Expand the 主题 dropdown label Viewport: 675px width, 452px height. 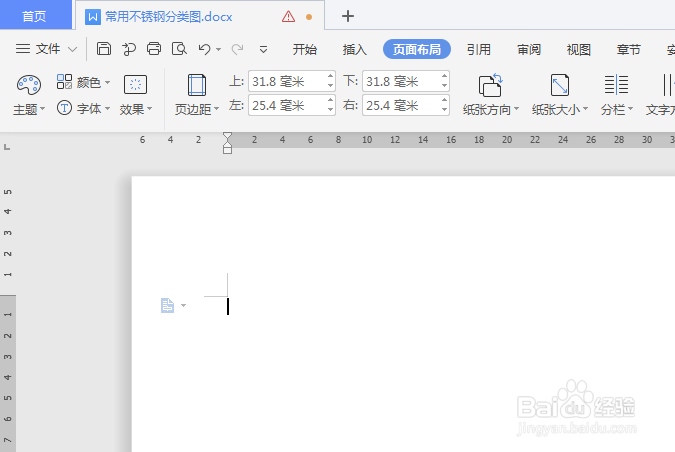pyautogui.click(x=29, y=109)
